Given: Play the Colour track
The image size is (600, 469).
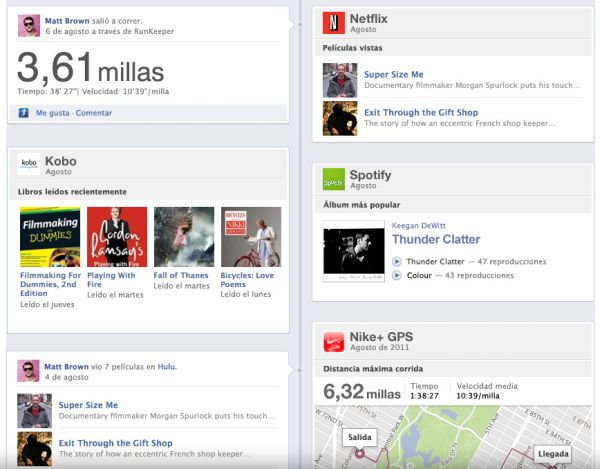Looking at the screenshot, I should pos(396,275).
